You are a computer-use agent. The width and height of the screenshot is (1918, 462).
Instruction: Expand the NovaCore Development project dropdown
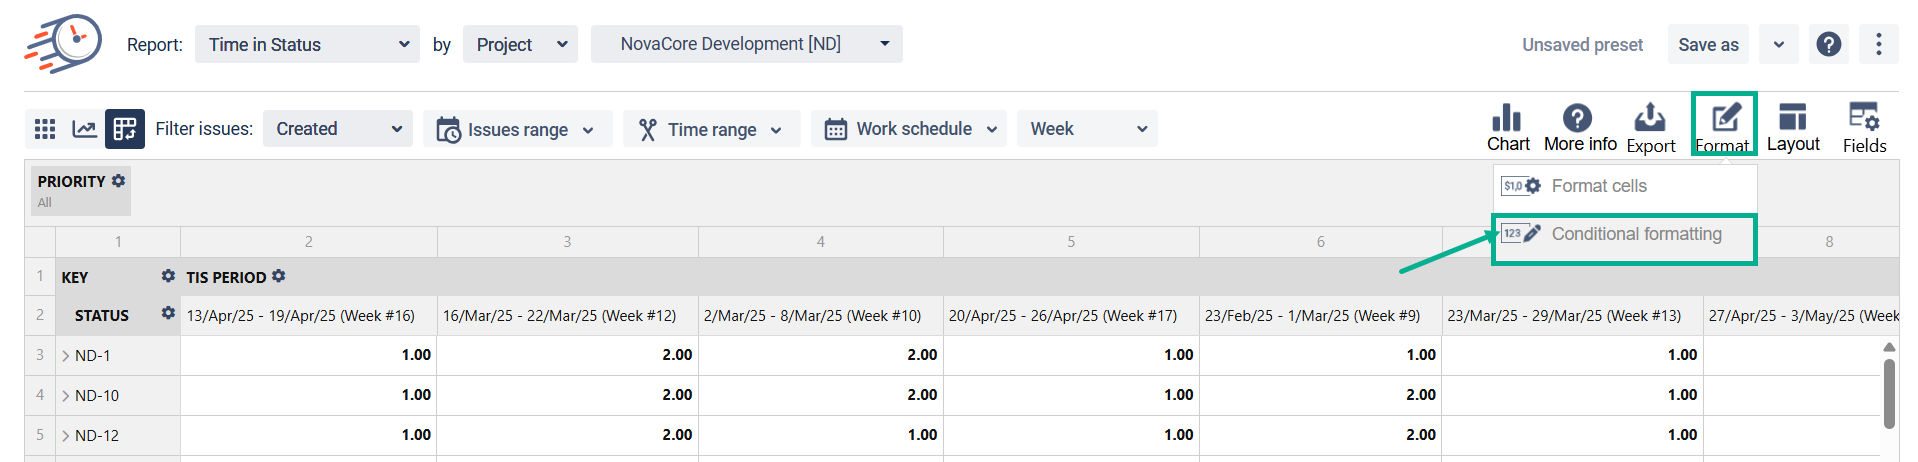click(746, 44)
